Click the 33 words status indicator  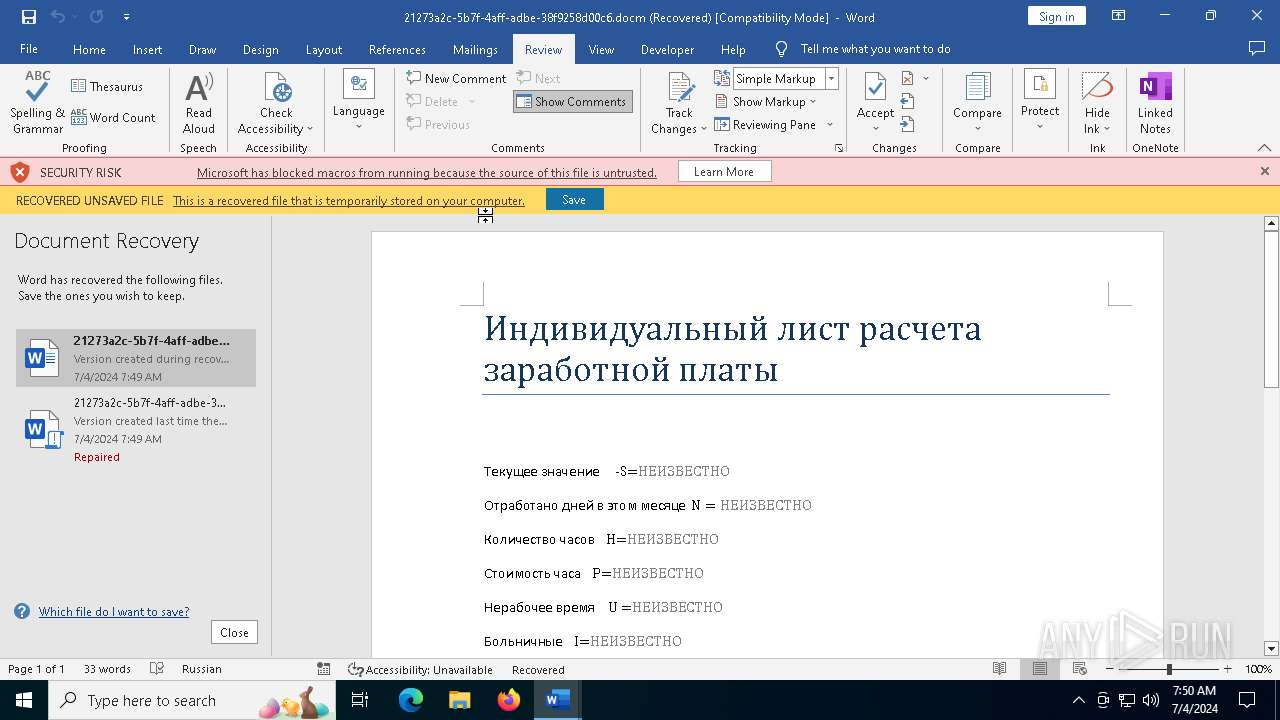point(107,669)
